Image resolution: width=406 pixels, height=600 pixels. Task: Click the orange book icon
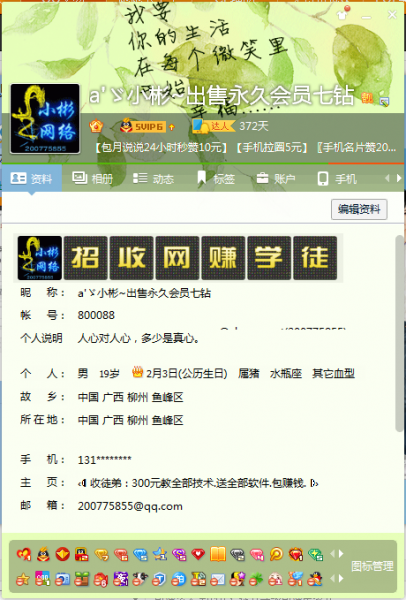click(218, 554)
